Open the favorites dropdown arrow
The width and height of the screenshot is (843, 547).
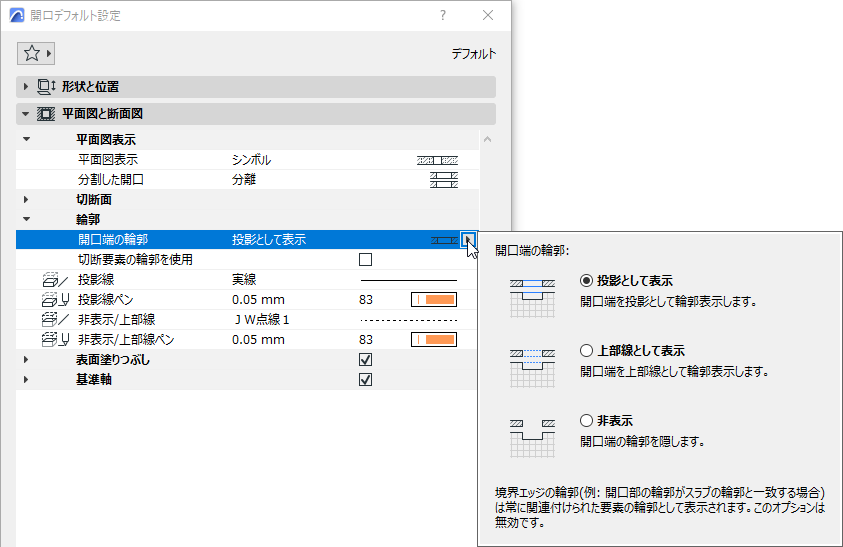click(48, 53)
